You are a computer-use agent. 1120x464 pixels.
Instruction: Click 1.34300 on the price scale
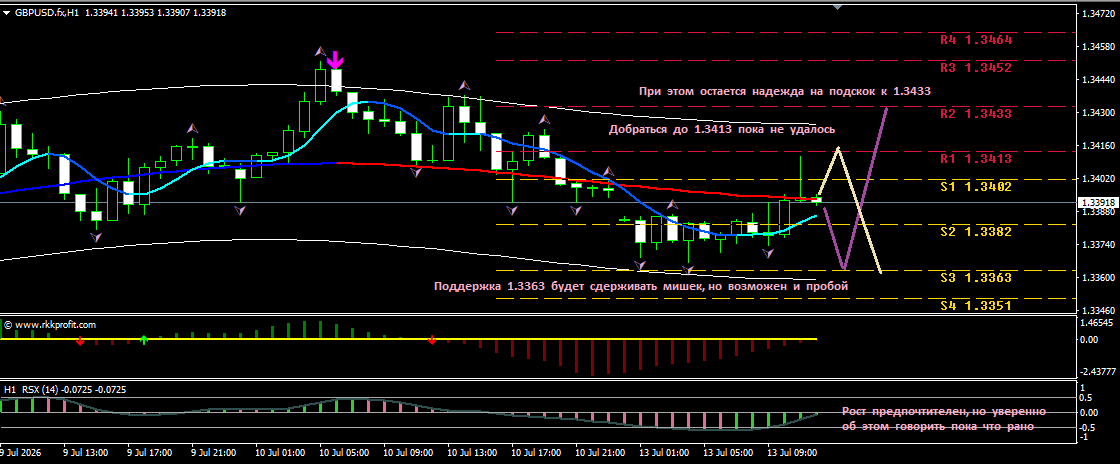pyautogui.click(x=1099, y=113)
